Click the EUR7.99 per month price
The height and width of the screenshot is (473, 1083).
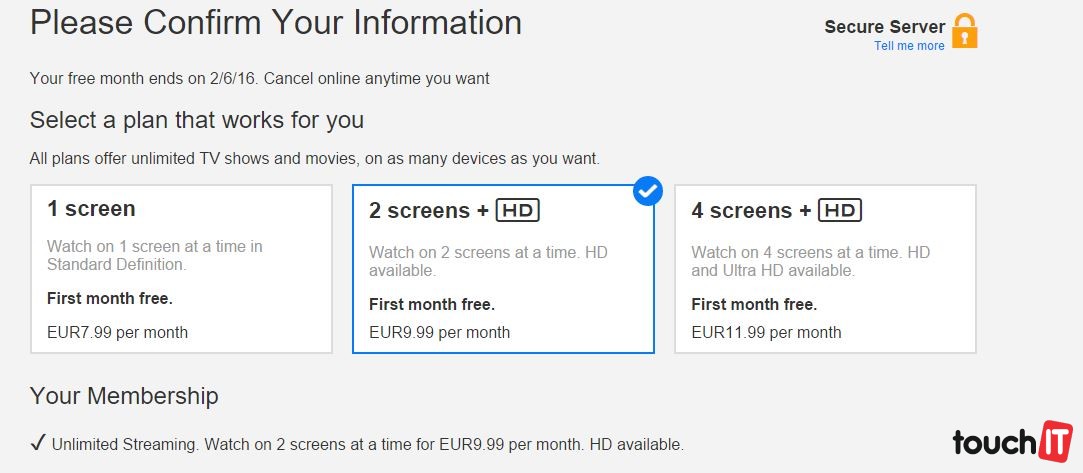point(117,332)
